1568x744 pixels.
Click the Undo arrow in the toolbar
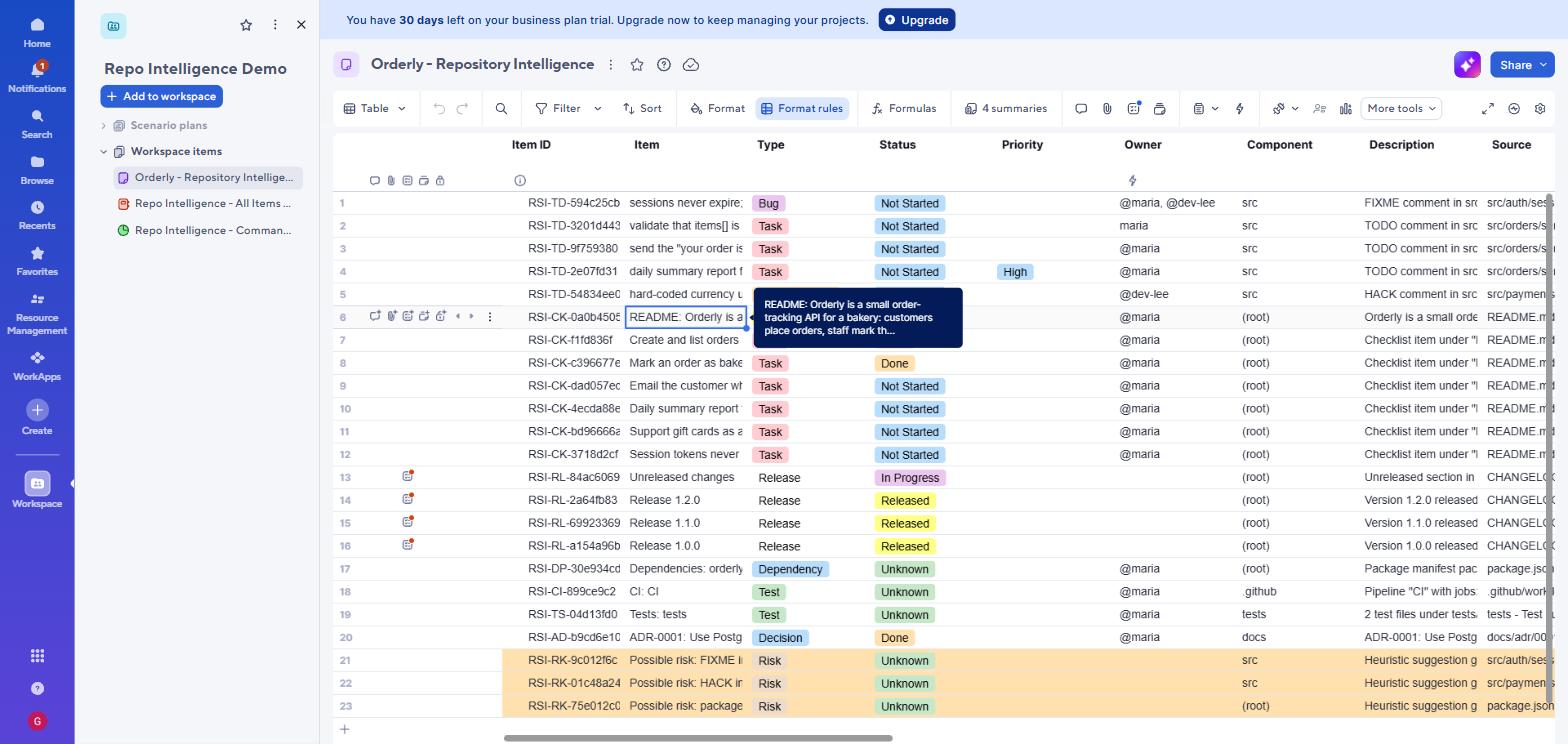coord(439,108)
